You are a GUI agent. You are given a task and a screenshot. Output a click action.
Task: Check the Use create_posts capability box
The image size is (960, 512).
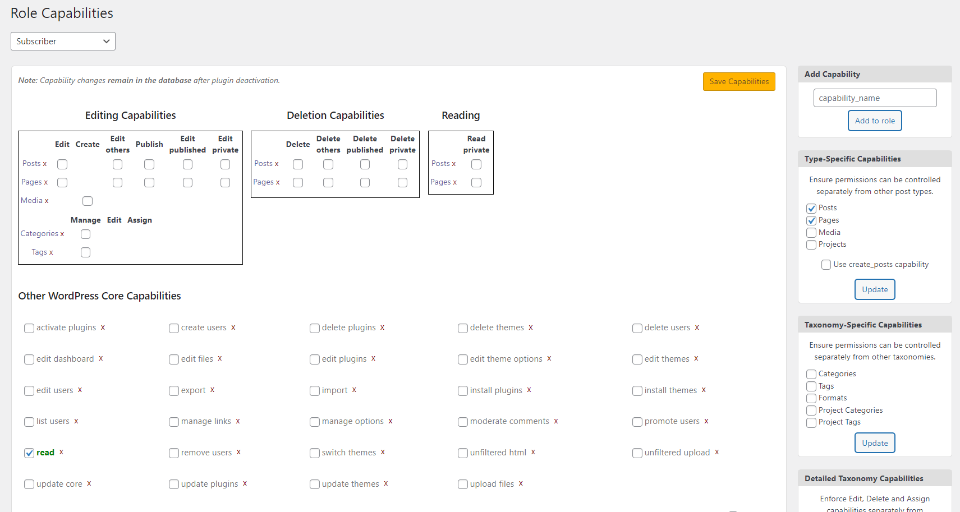826,265
